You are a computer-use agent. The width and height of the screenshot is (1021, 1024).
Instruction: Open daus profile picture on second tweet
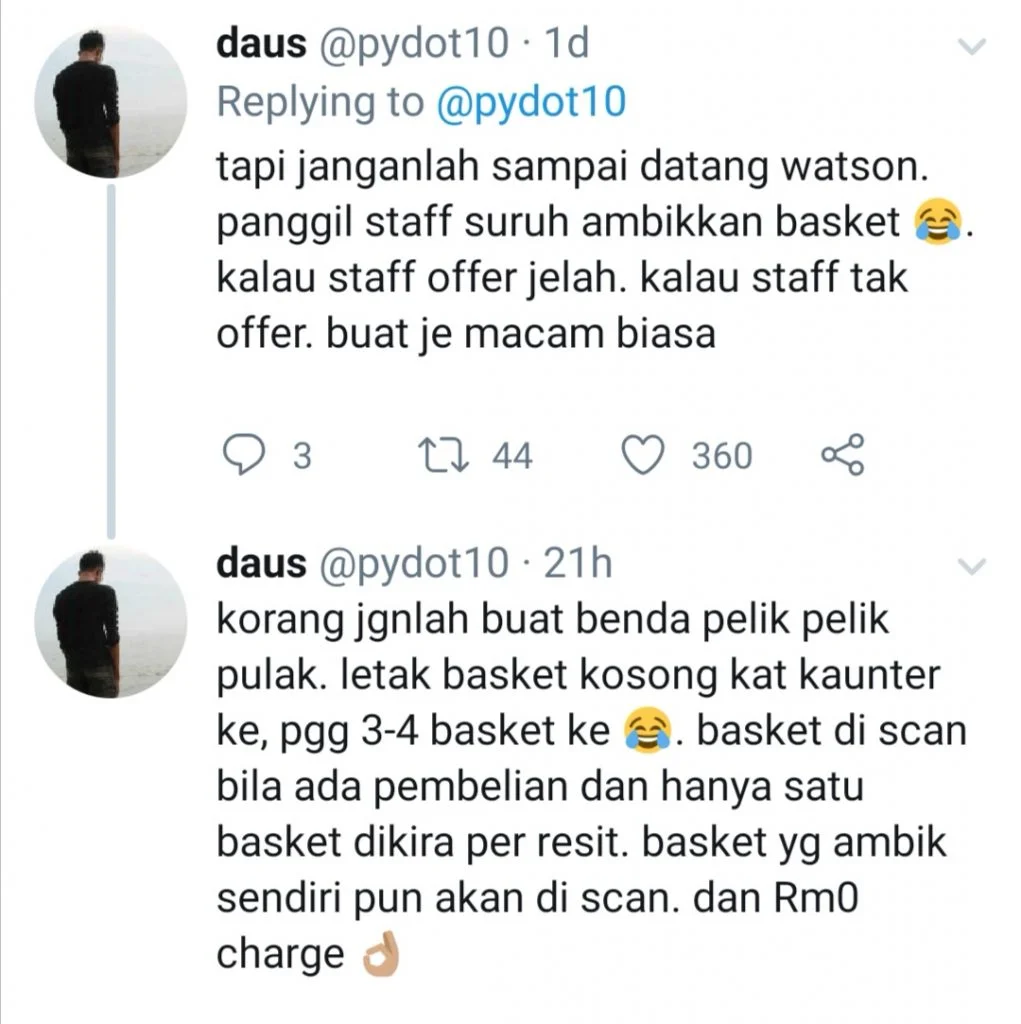110,622
